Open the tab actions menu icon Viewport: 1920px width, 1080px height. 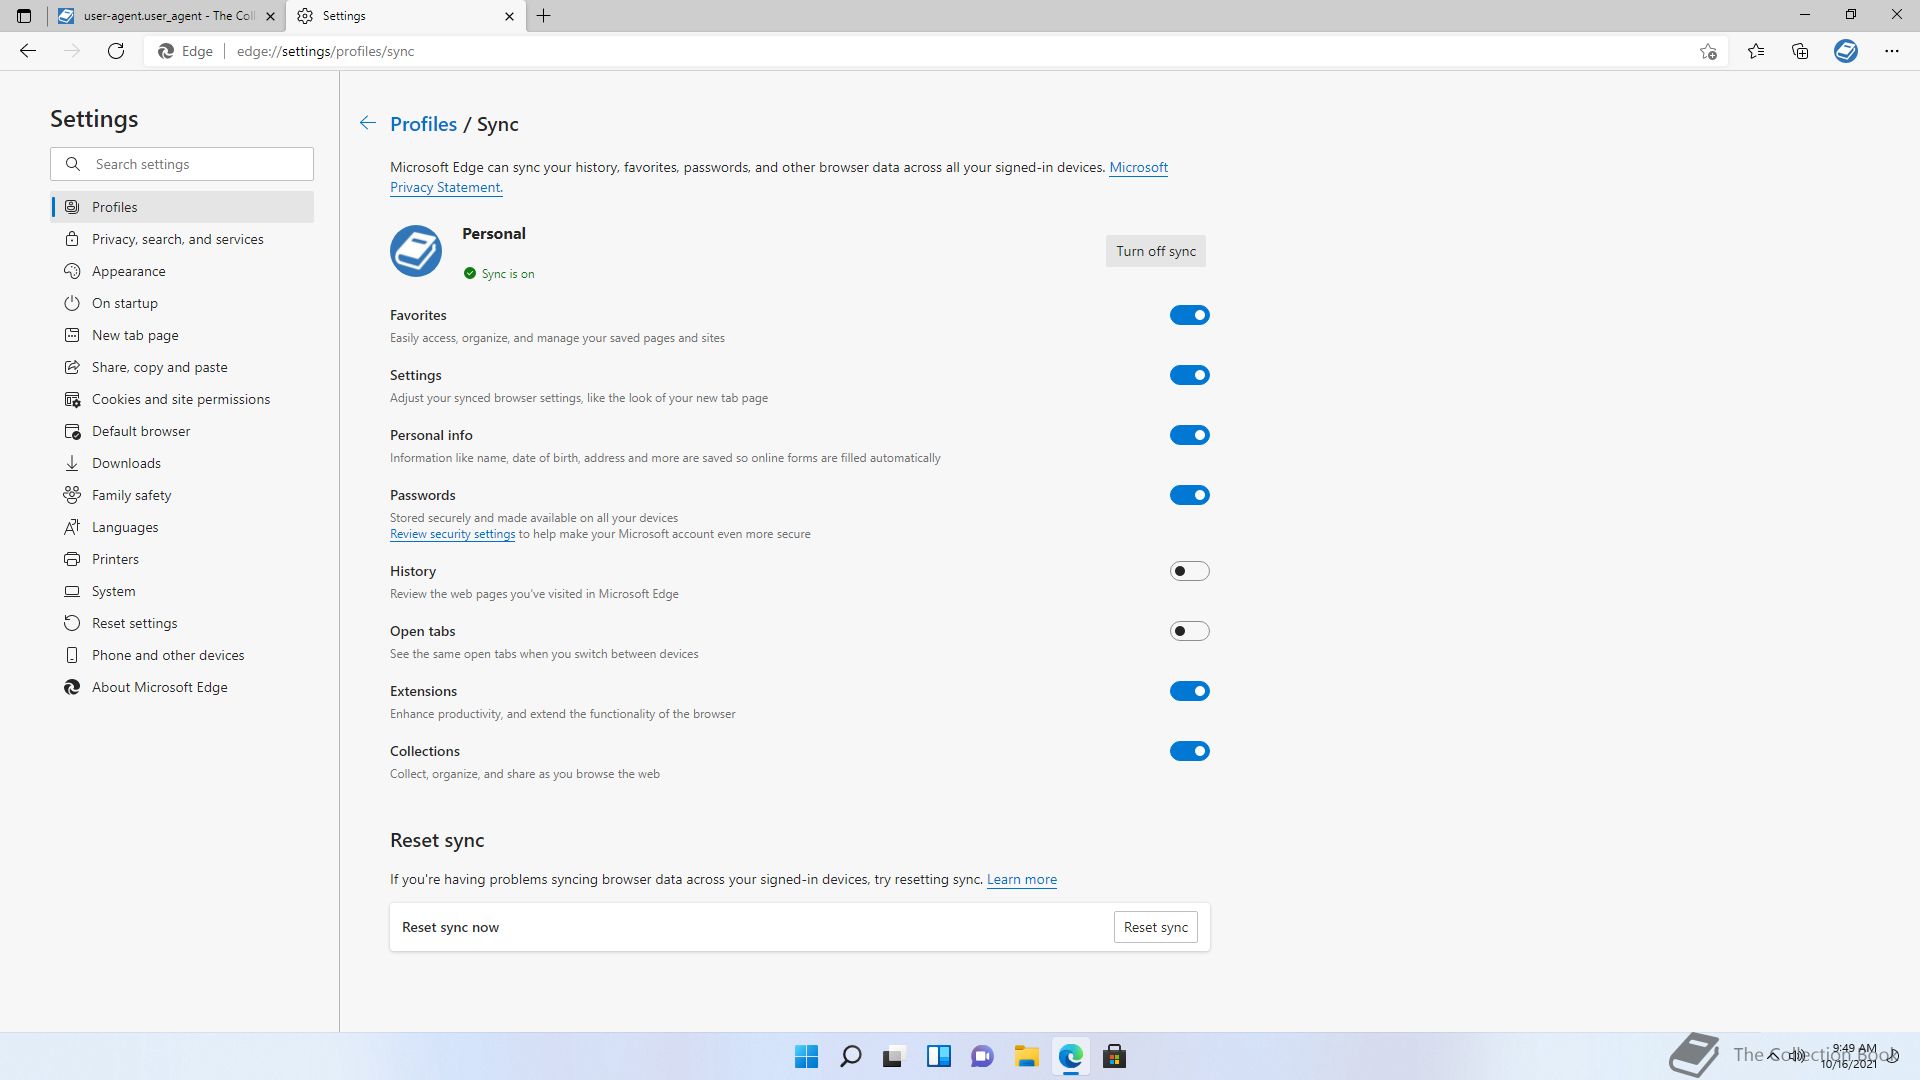[24, 16]
